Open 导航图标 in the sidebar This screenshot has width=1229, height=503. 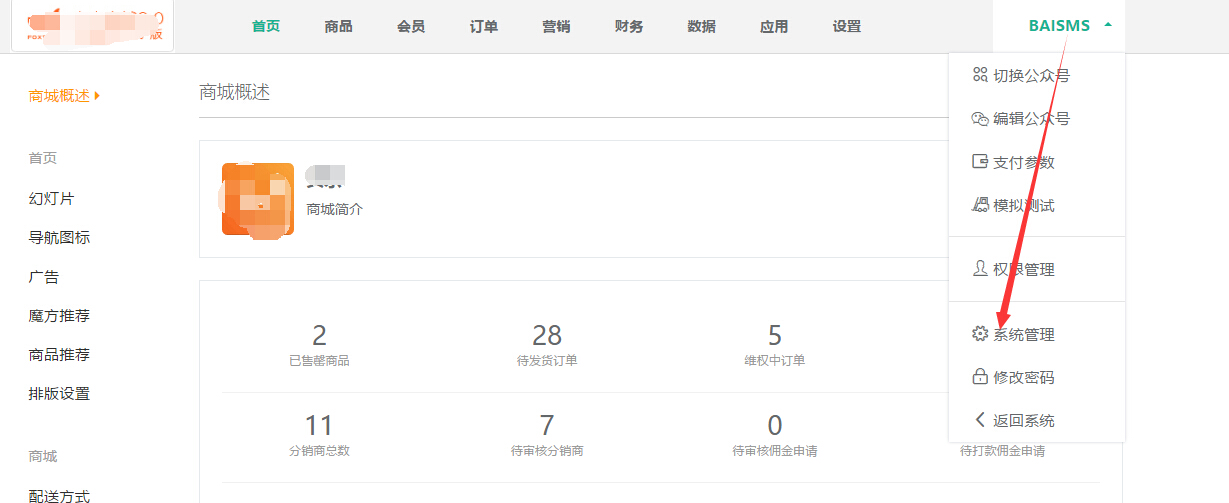pyautogui.click(x=59, y=238)
